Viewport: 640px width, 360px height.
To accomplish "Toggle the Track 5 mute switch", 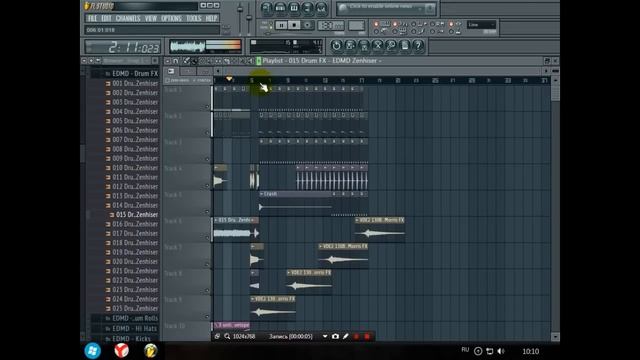I will point(207,212).
